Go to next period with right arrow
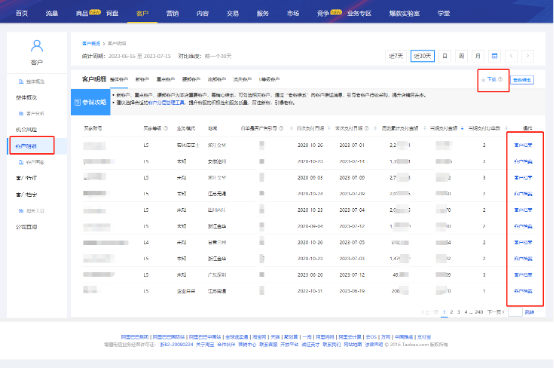This screenshot has width=554, height=368. tap(528, 56)
